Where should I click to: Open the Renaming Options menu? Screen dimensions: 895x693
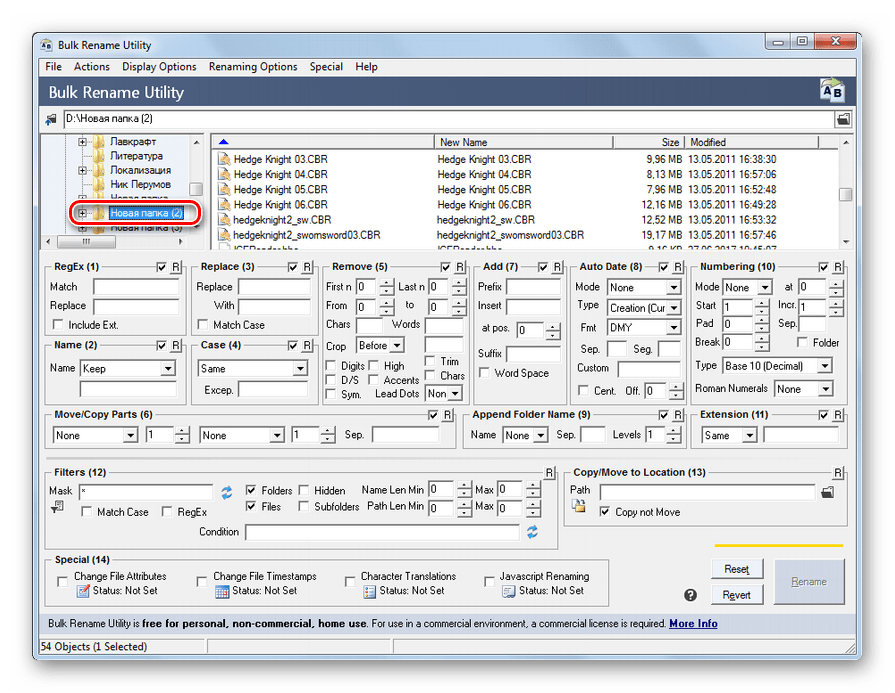click(x=253, y=67)
